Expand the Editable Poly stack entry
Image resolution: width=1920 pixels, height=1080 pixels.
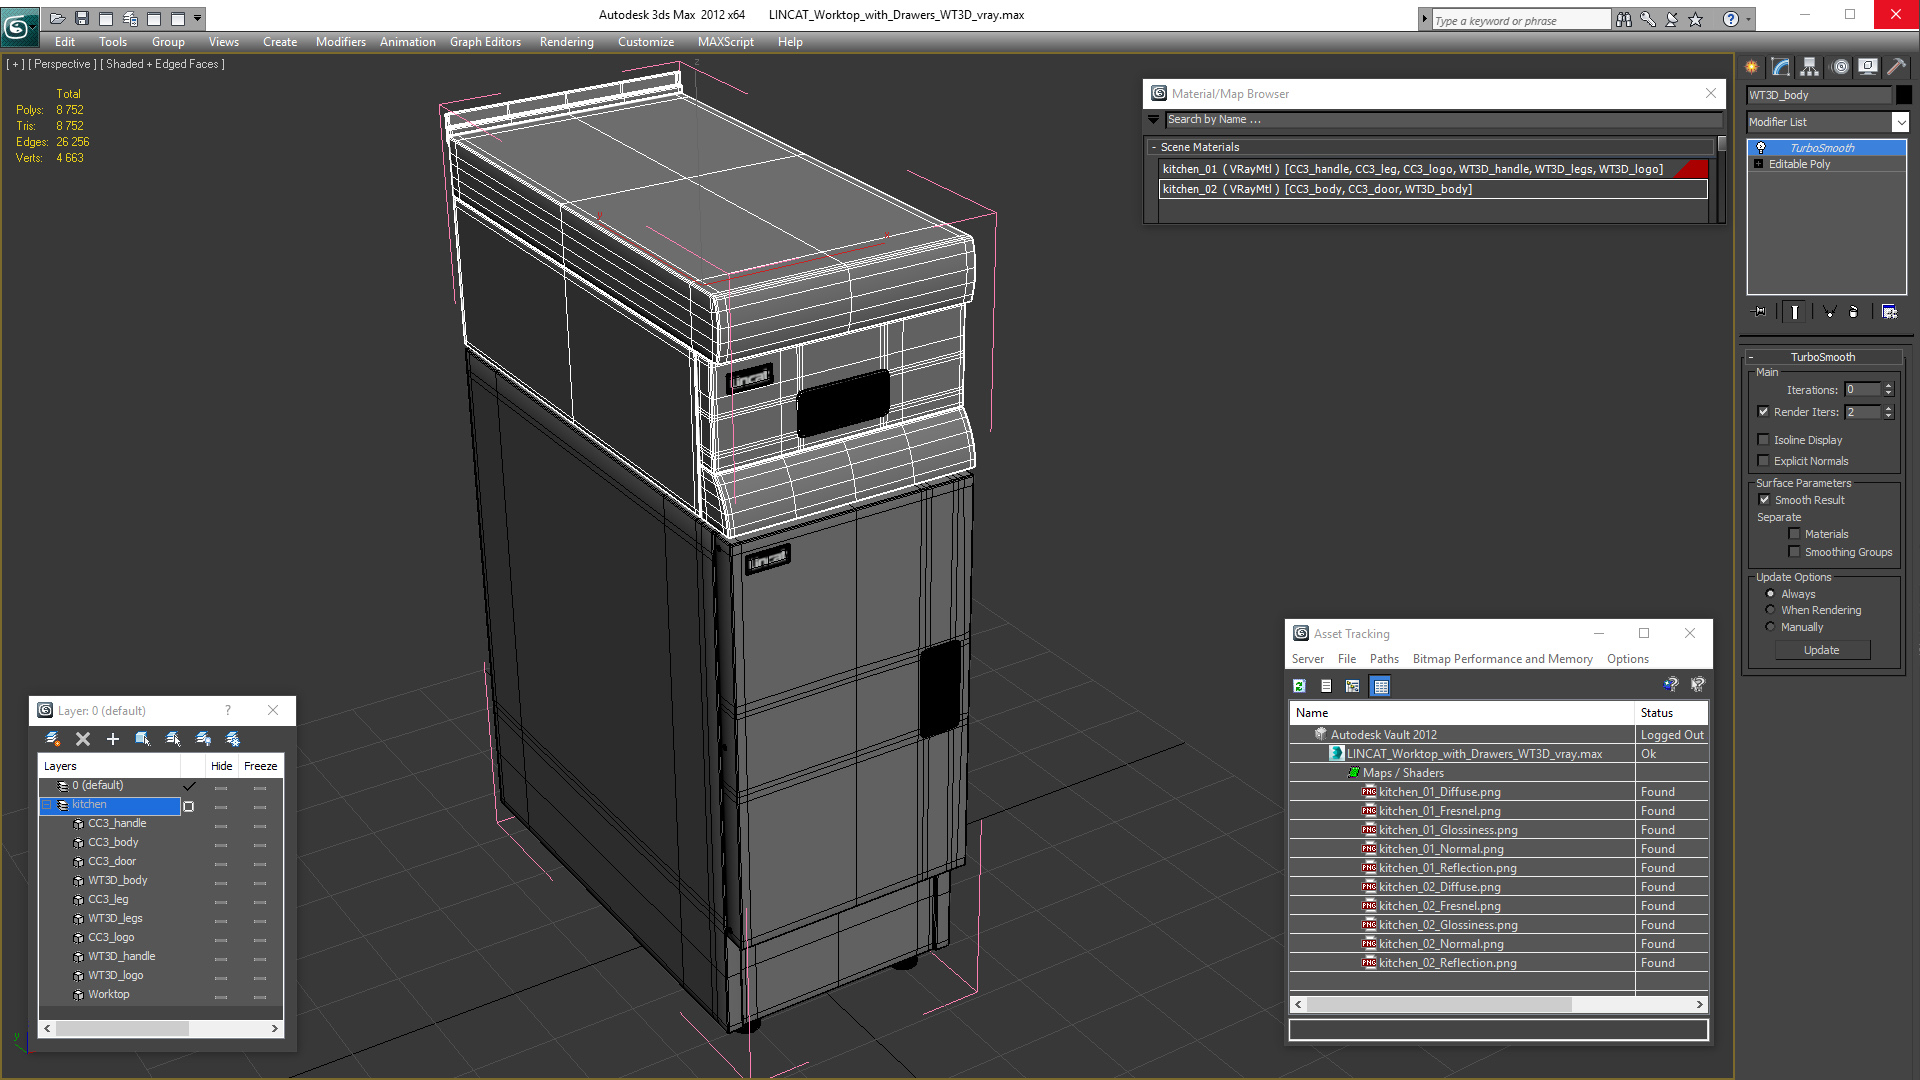click(x=1758, y=164)
